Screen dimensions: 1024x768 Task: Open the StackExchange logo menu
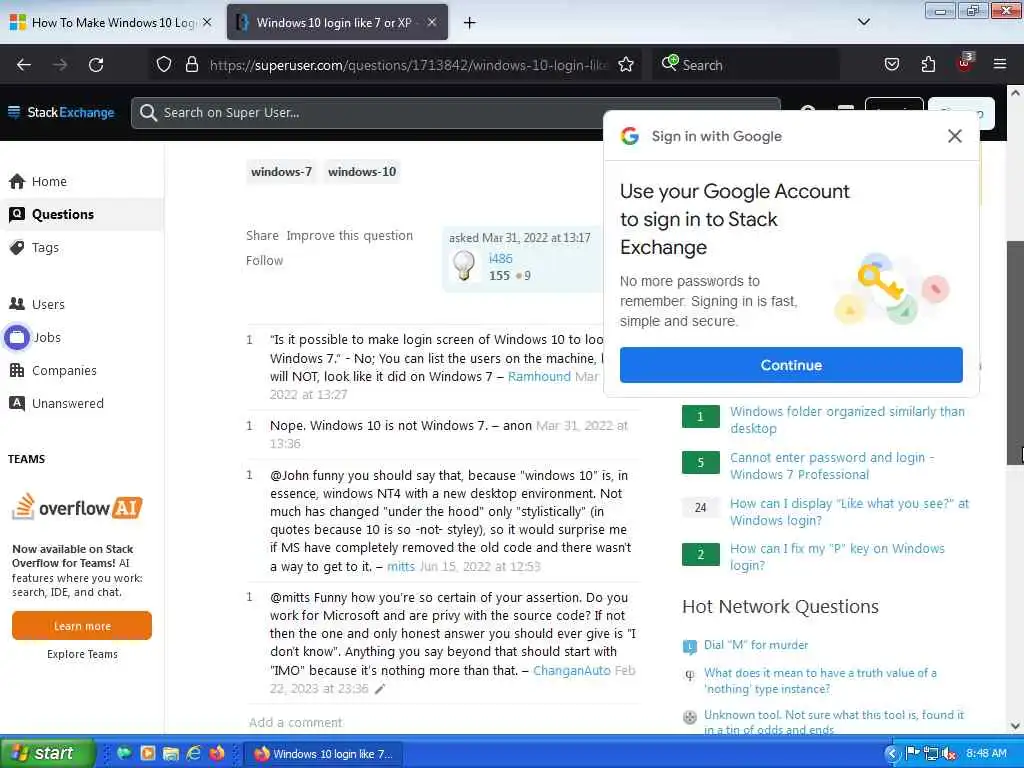coord(61,112)
